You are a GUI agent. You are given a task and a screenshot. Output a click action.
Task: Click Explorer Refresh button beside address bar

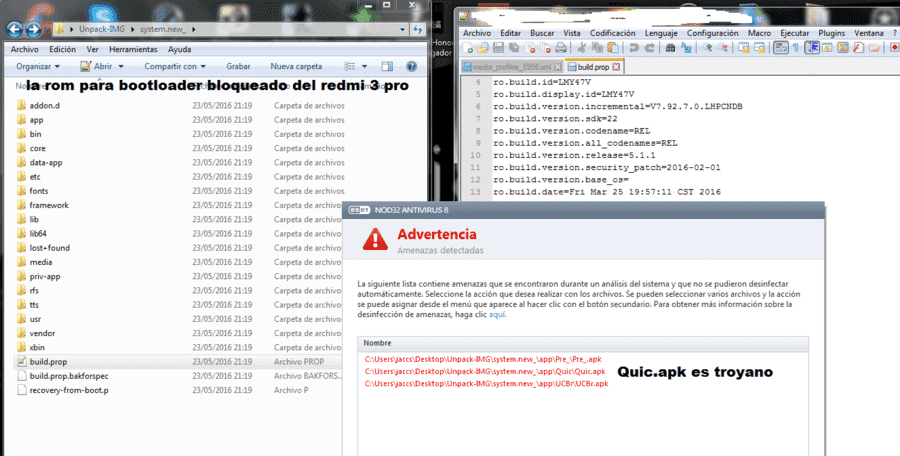[418, 29]
